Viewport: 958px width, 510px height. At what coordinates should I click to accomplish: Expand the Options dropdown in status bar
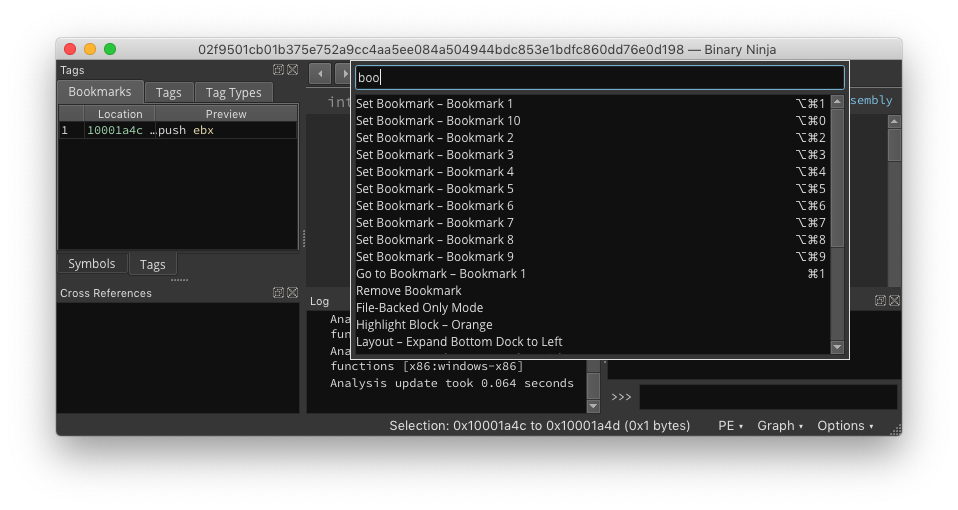(845, 426)
